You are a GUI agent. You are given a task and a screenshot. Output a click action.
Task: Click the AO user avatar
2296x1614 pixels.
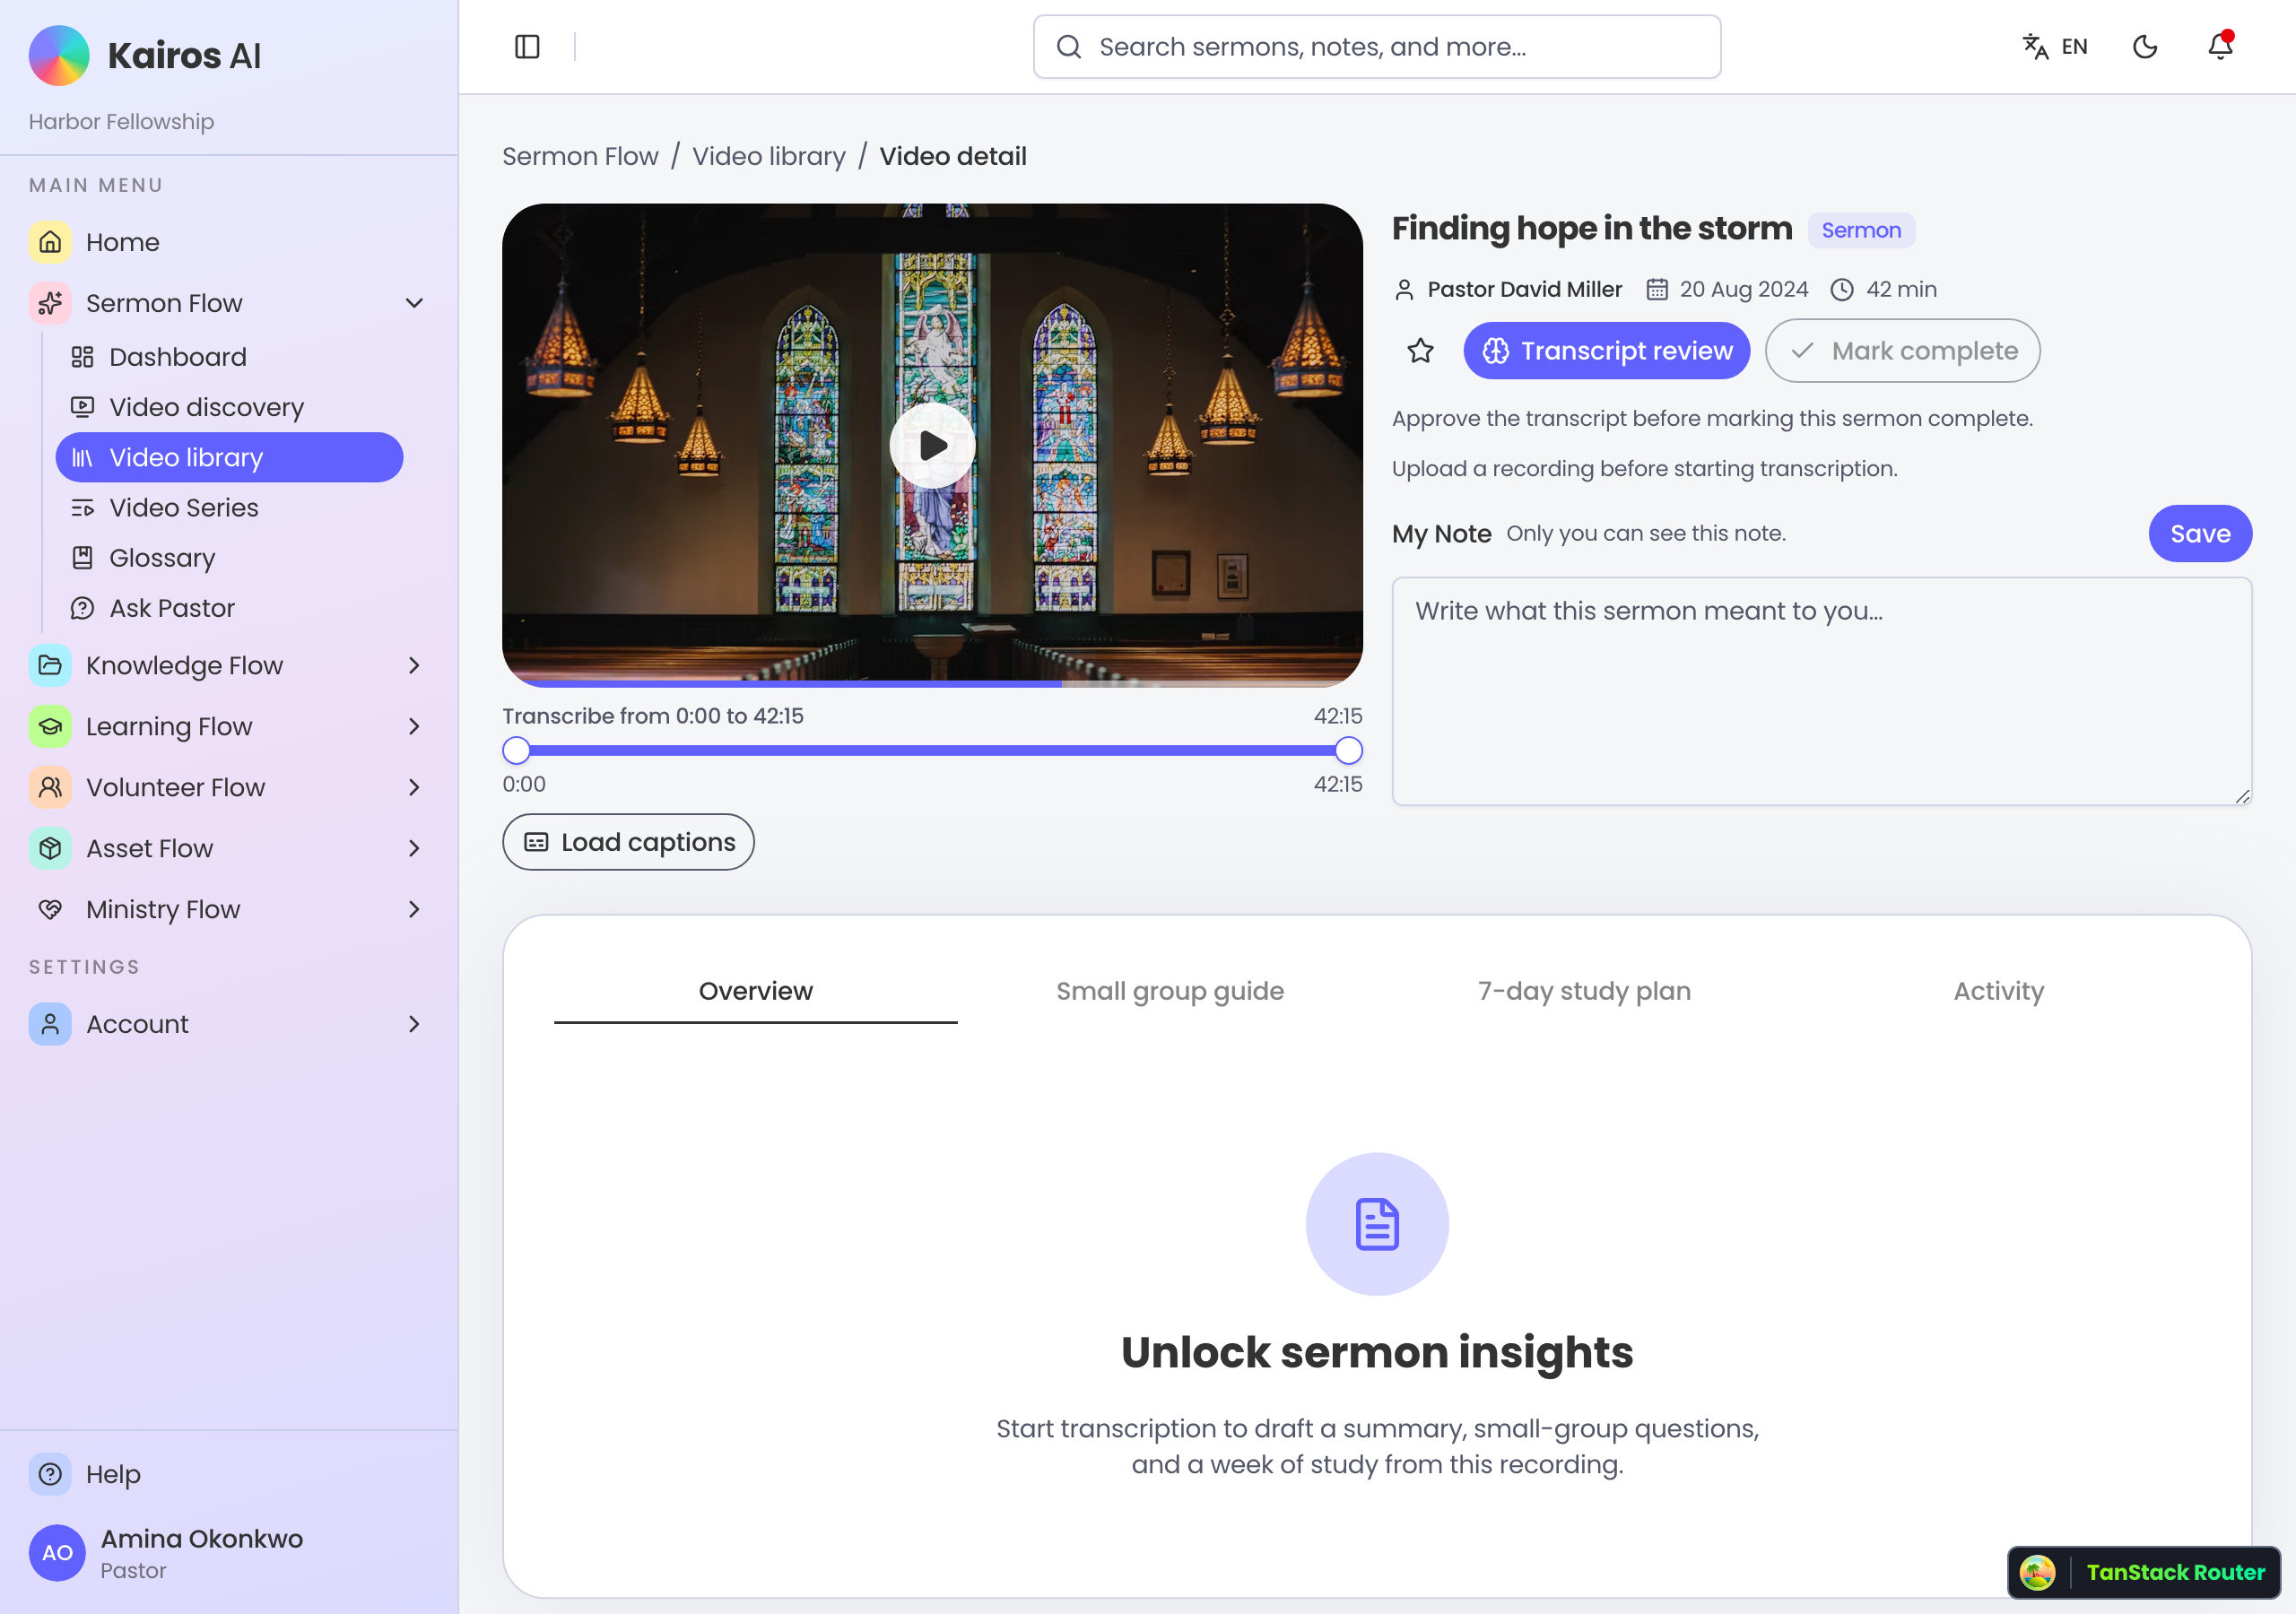tap(57, 1553)
